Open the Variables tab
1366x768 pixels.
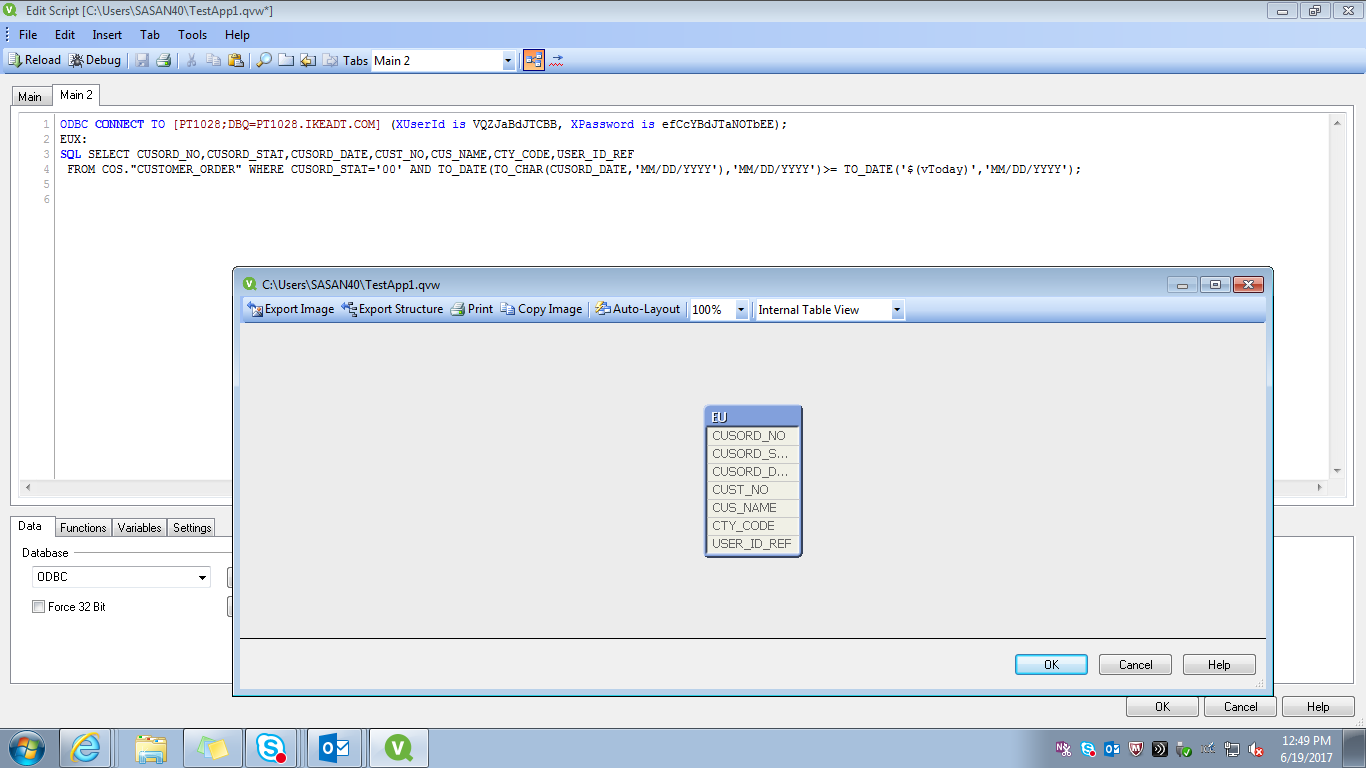coord(140,528)
